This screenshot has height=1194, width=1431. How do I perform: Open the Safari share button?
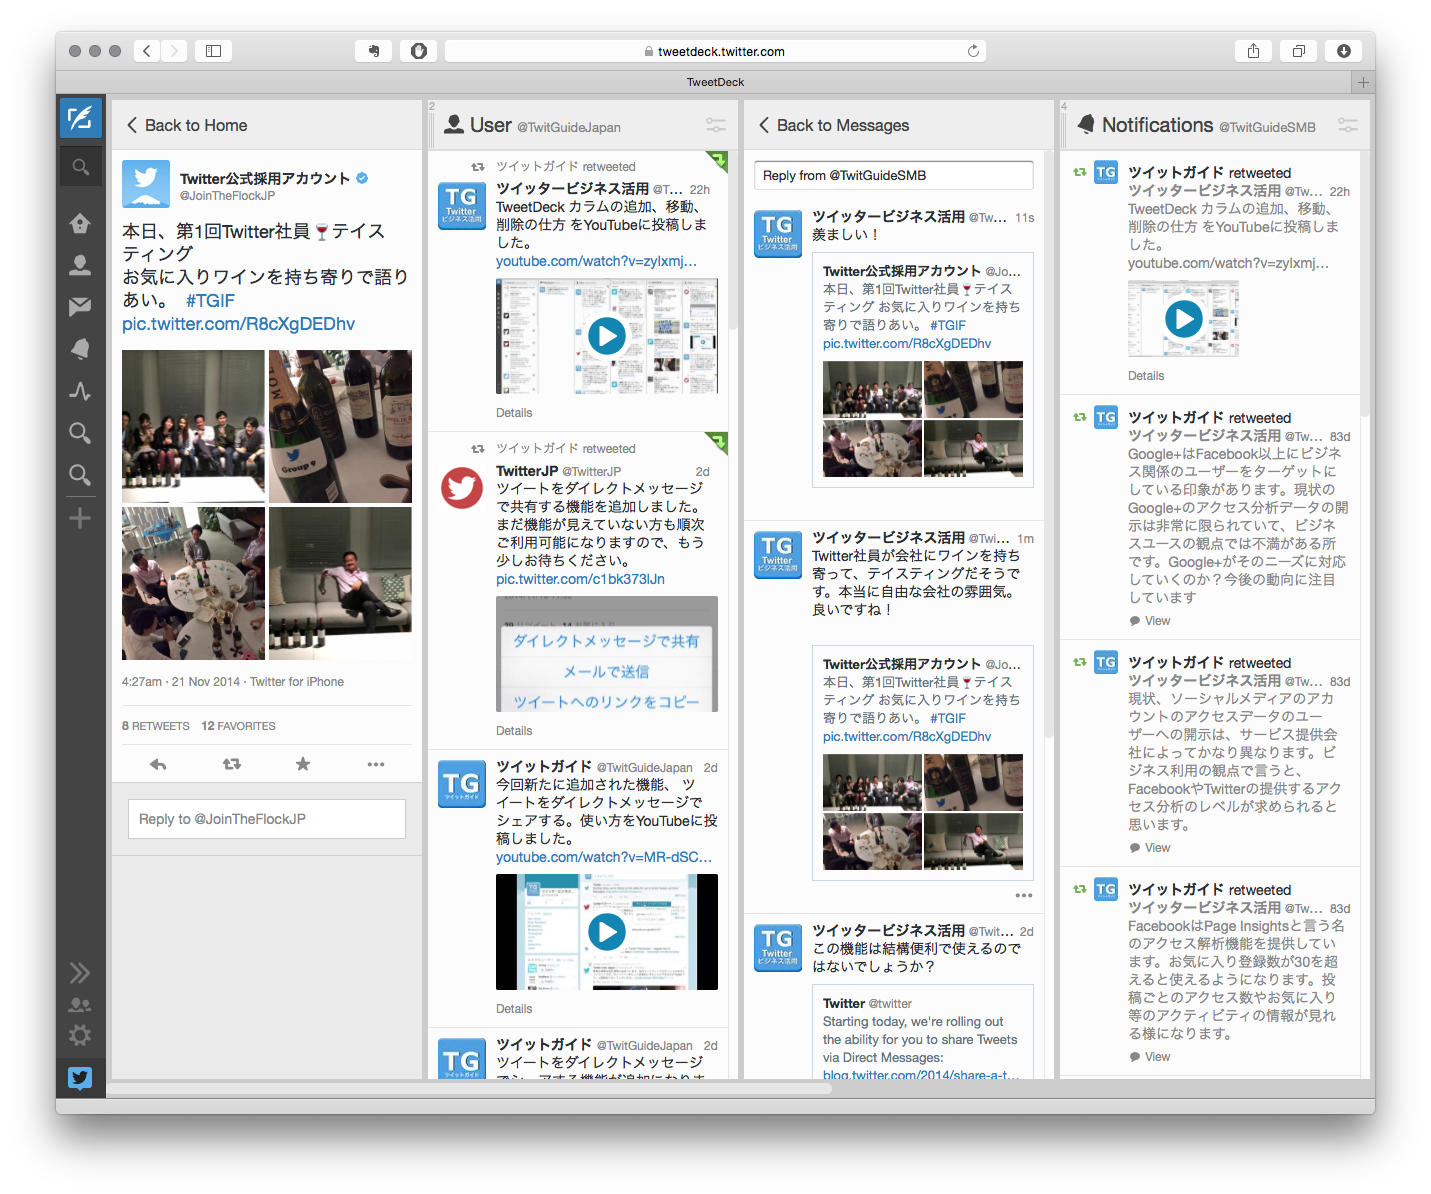[x=1253, y=51]
